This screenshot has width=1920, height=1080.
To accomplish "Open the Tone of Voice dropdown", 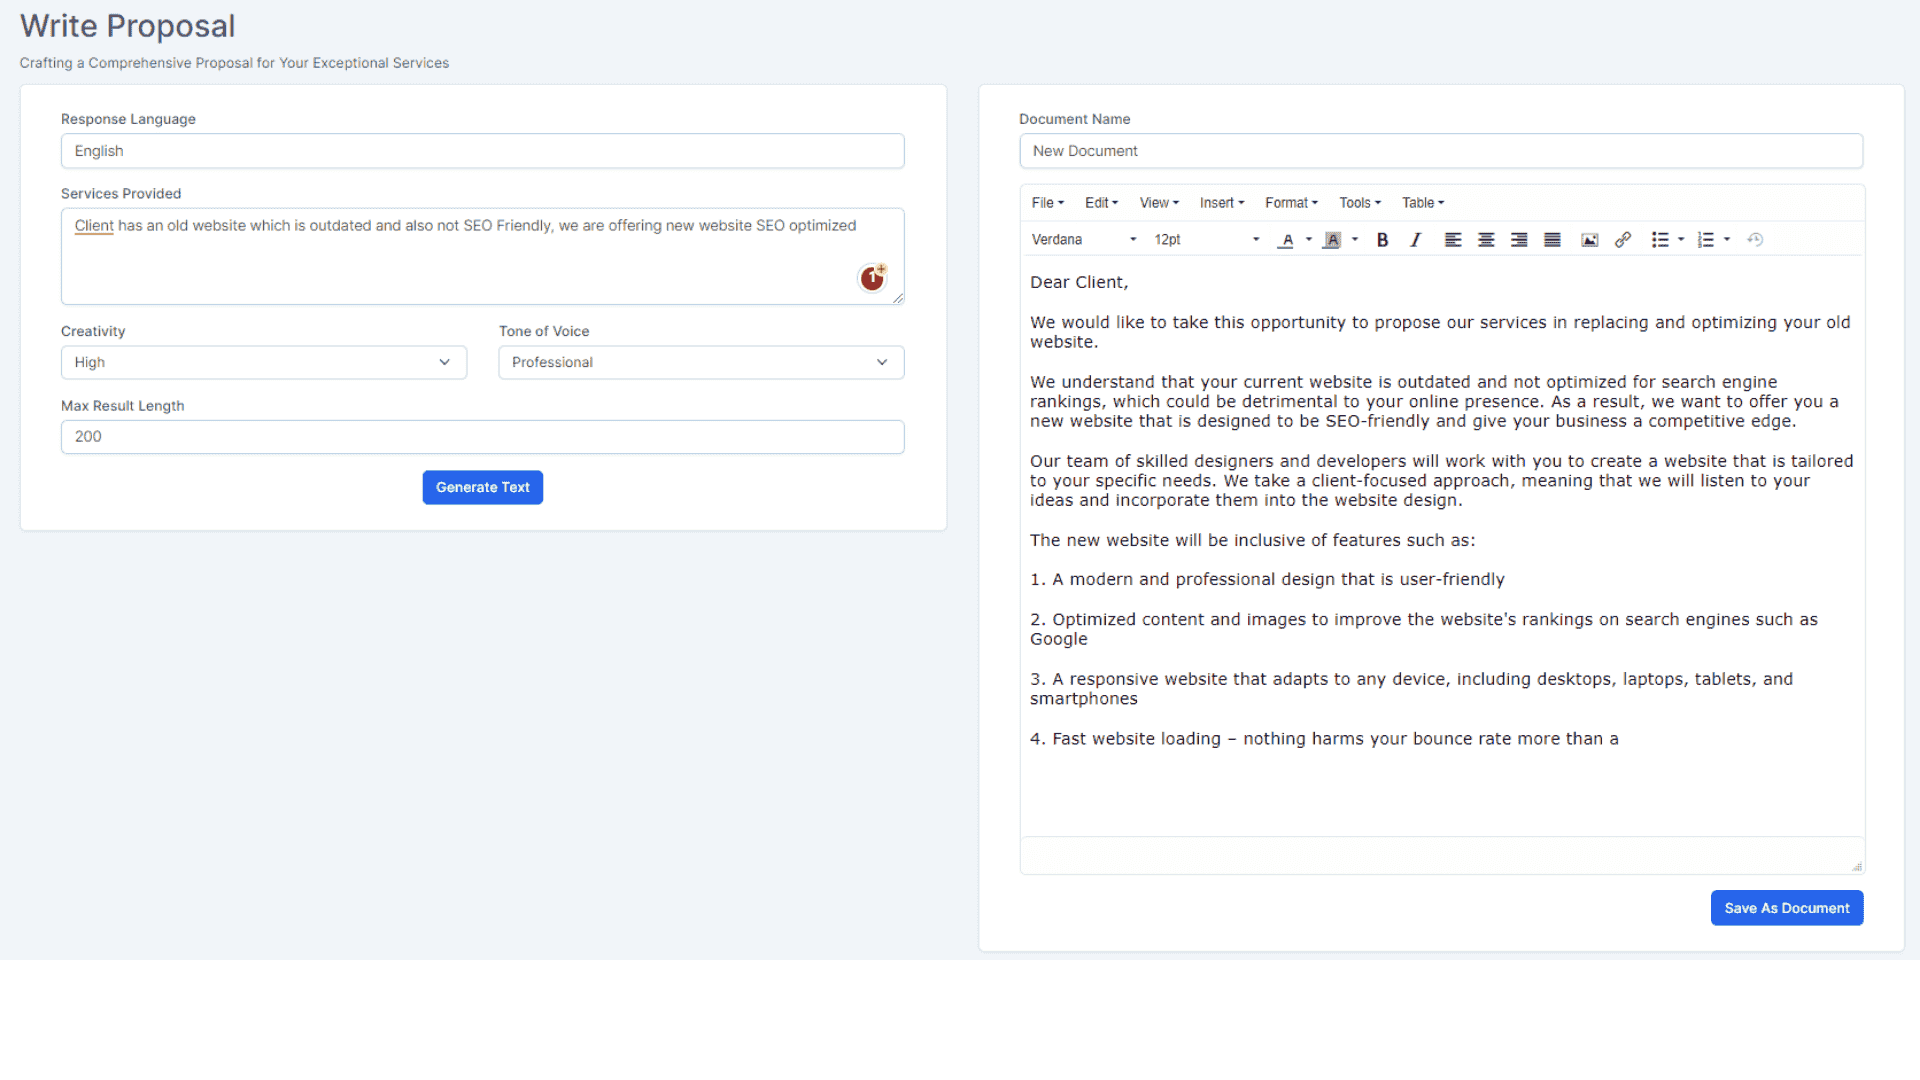I will 701,362.
